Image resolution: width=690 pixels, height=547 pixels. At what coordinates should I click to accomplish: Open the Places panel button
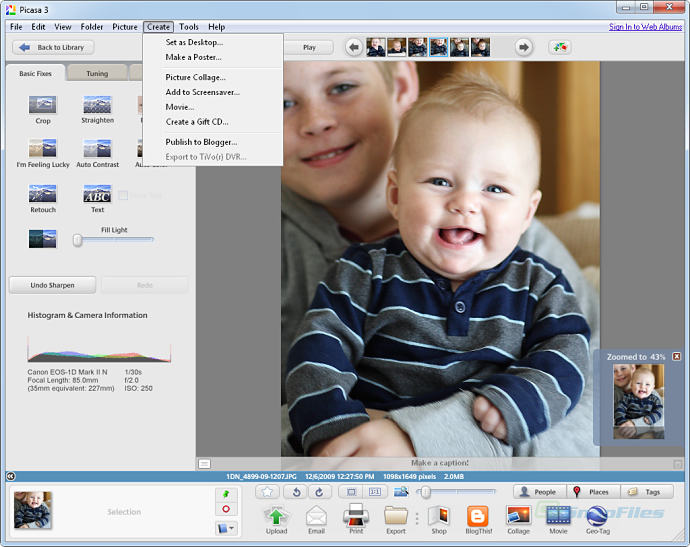pos(592,492)
